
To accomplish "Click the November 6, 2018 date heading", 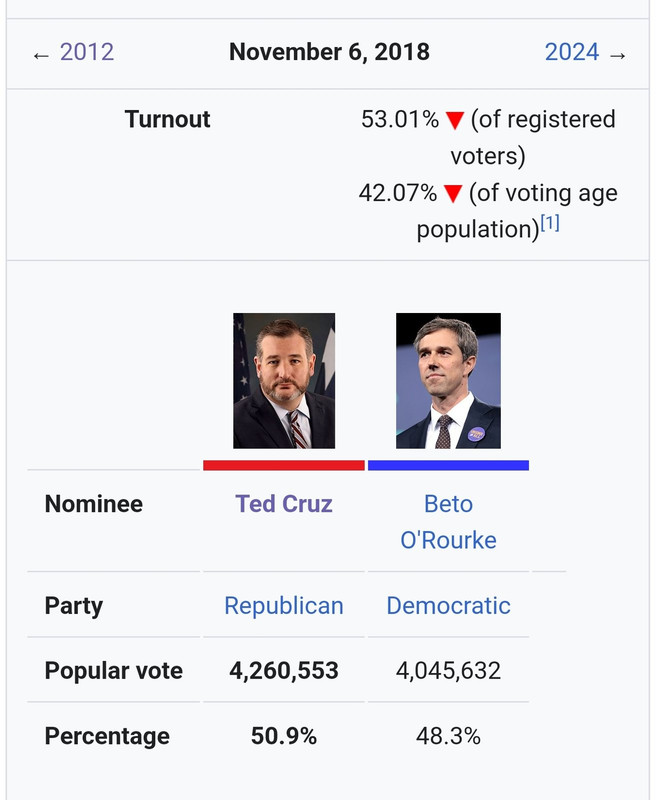I will coord(329,52).
